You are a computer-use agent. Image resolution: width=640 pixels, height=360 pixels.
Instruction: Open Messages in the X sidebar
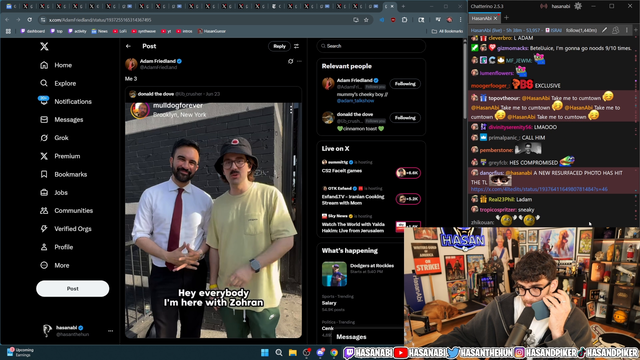tap(62, 120)
